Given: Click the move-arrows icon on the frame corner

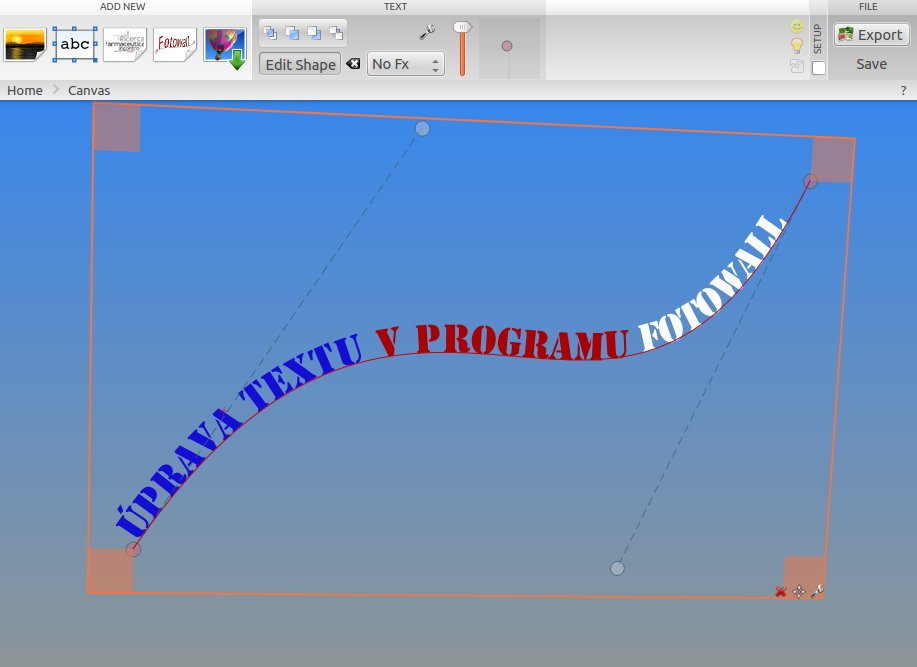Looking at the screenshot, I should [x=799, y=592].
